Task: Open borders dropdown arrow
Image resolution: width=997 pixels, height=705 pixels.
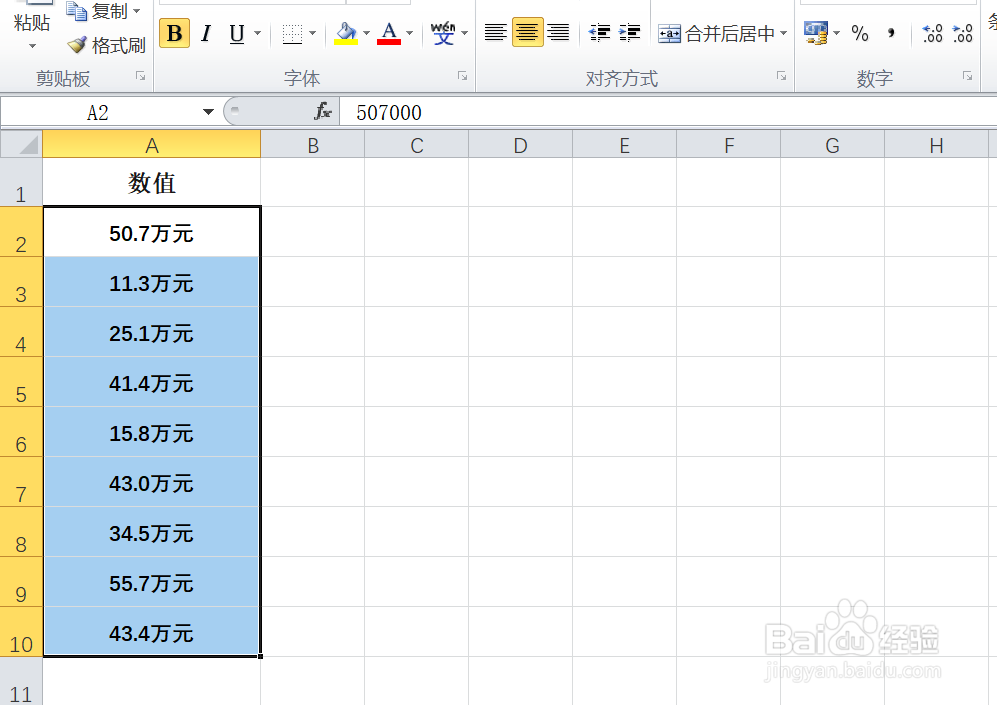Action: [x=312, y=33]
